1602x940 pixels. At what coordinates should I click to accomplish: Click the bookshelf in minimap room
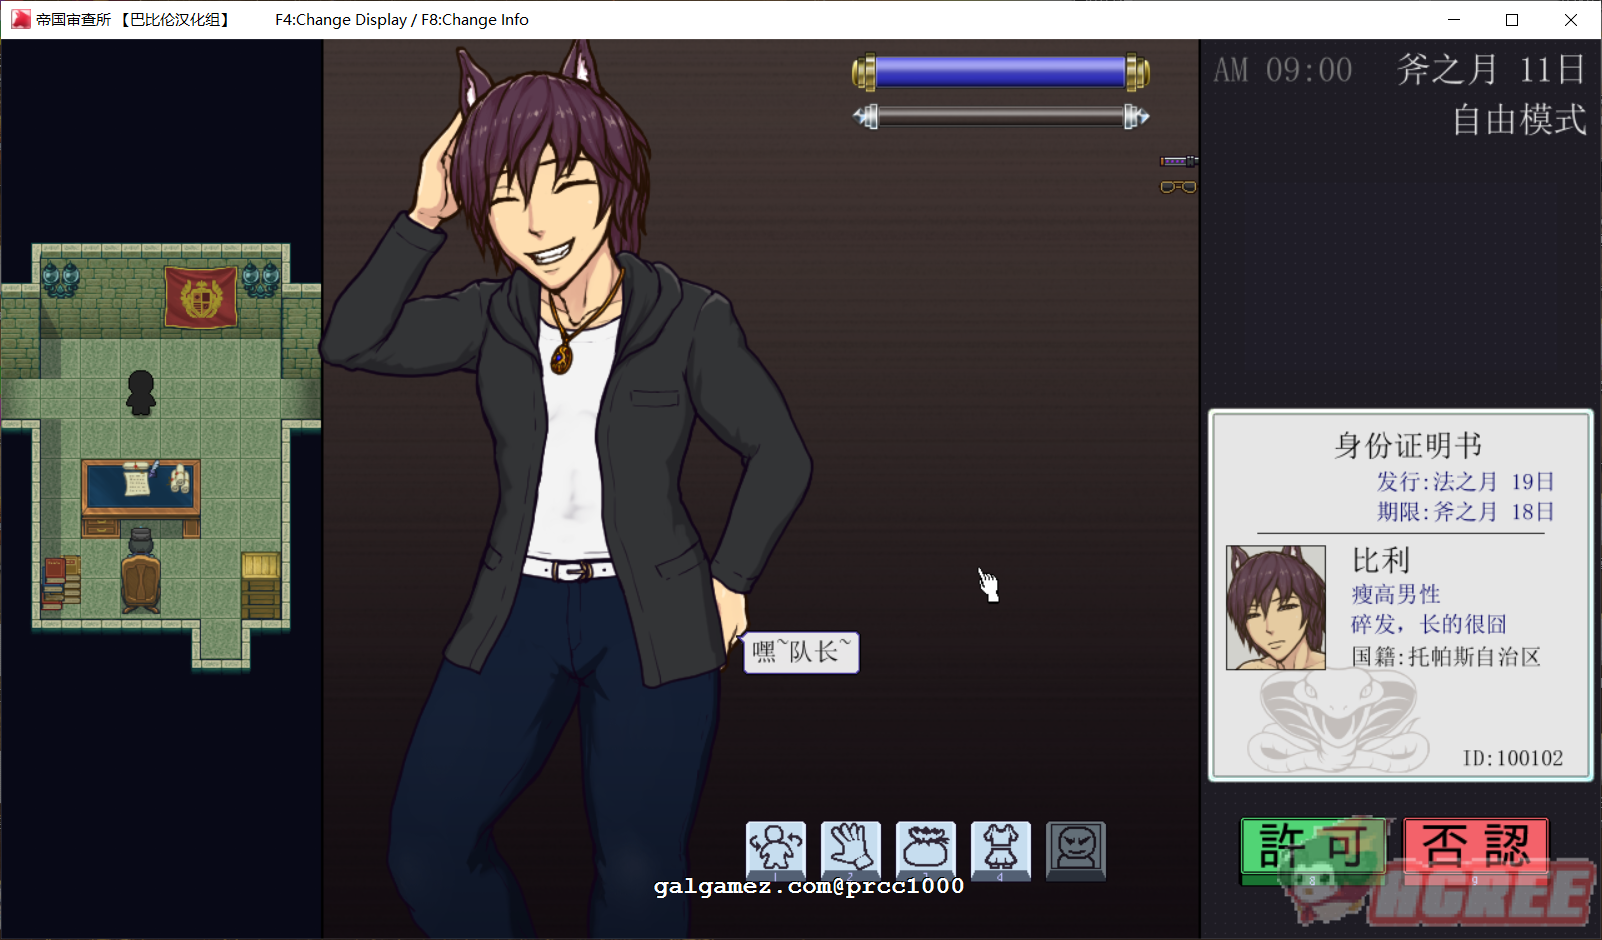click(x=61, y=584)
